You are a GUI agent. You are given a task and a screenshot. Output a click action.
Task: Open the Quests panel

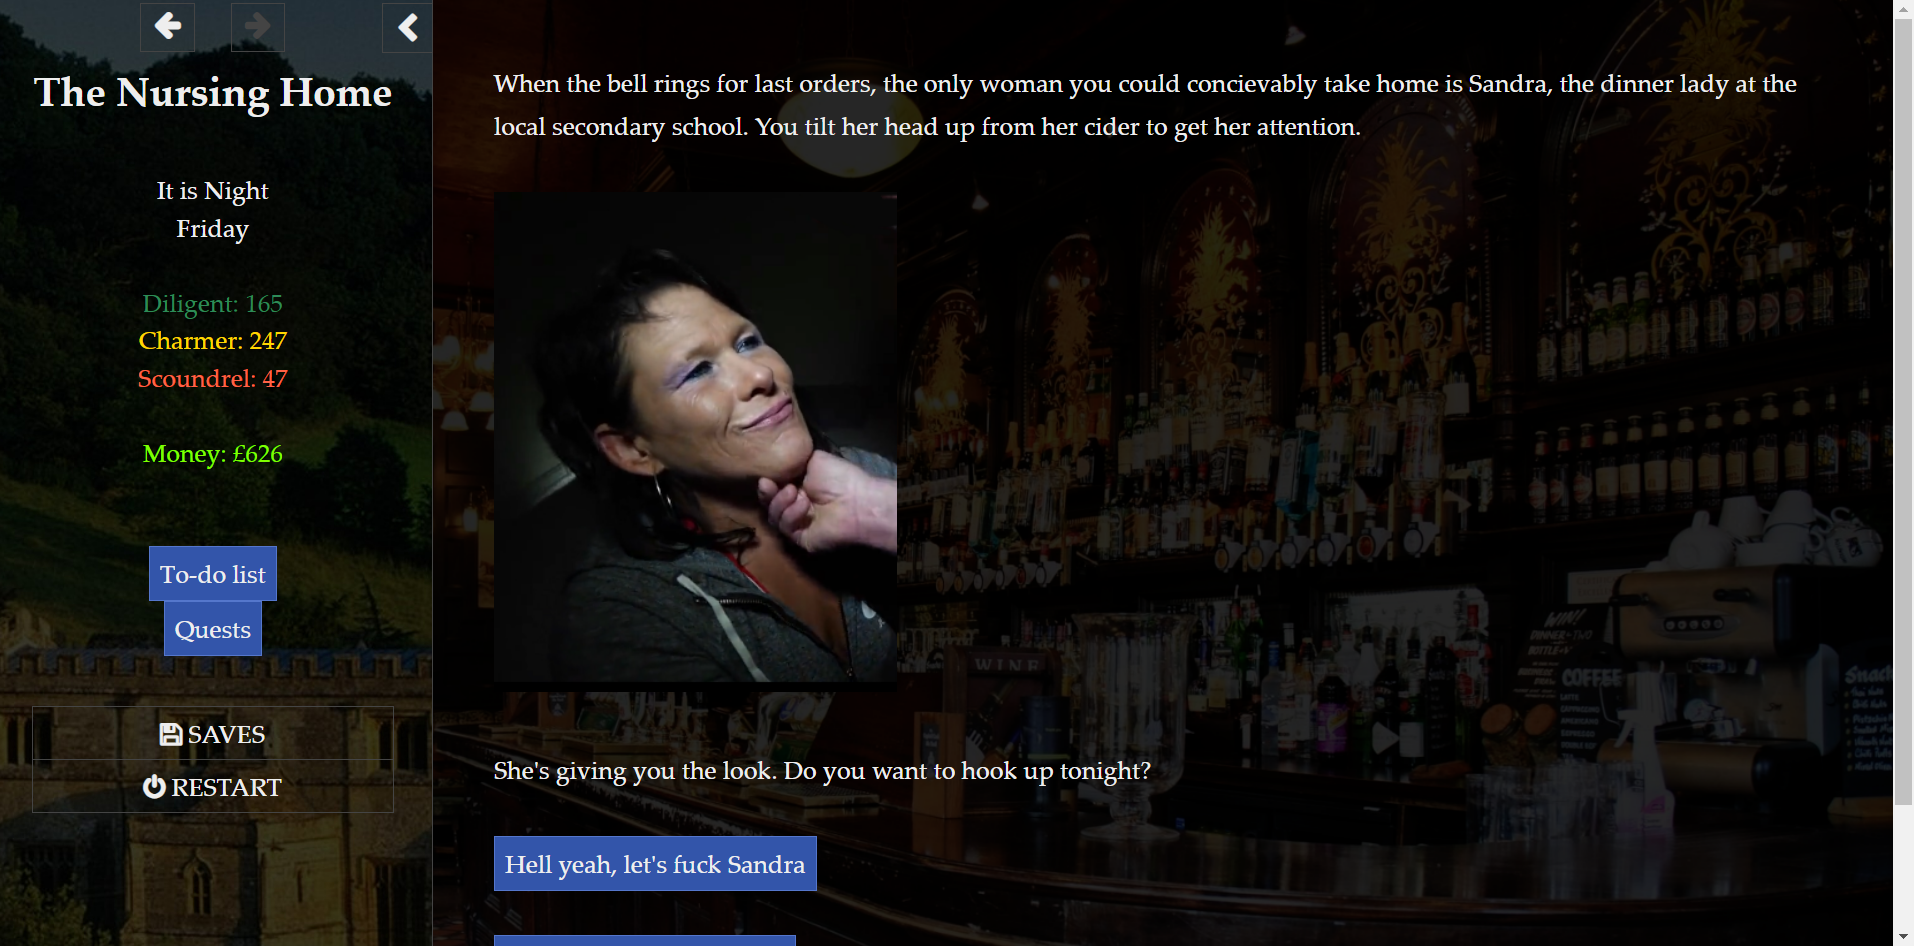coord(213,629)
